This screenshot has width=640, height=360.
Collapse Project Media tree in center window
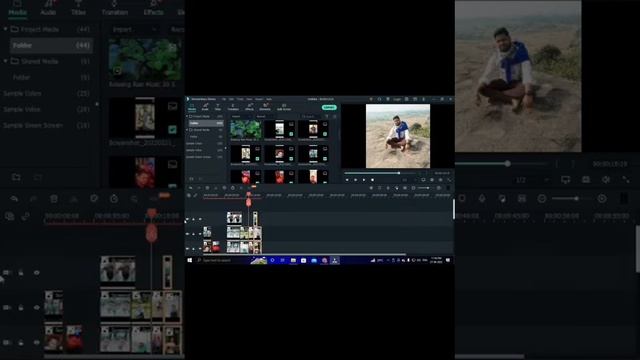(187, 116)
